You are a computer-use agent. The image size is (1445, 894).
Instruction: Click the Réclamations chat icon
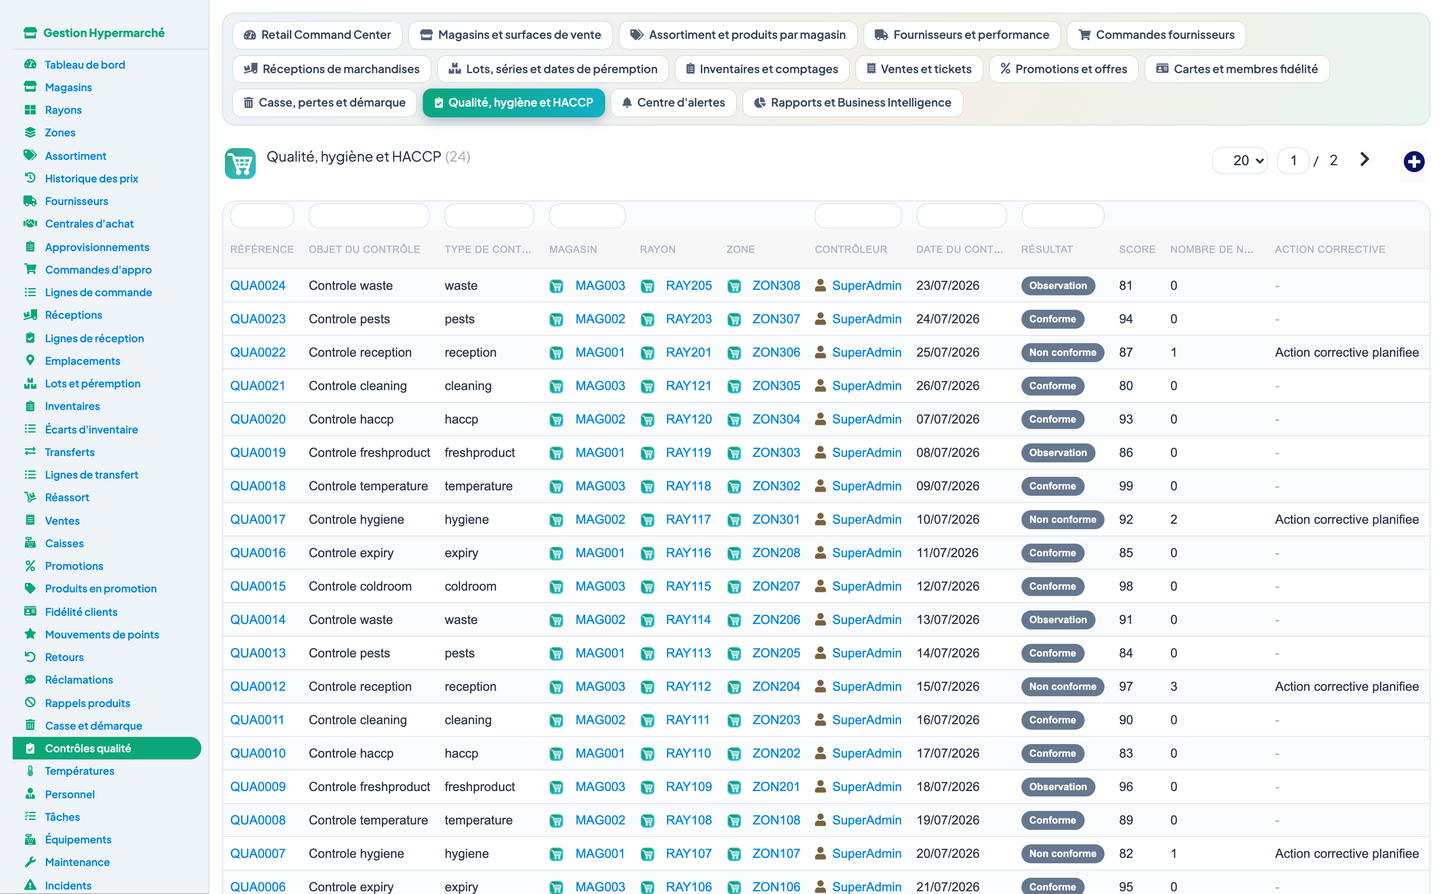(x=30, y=680)
